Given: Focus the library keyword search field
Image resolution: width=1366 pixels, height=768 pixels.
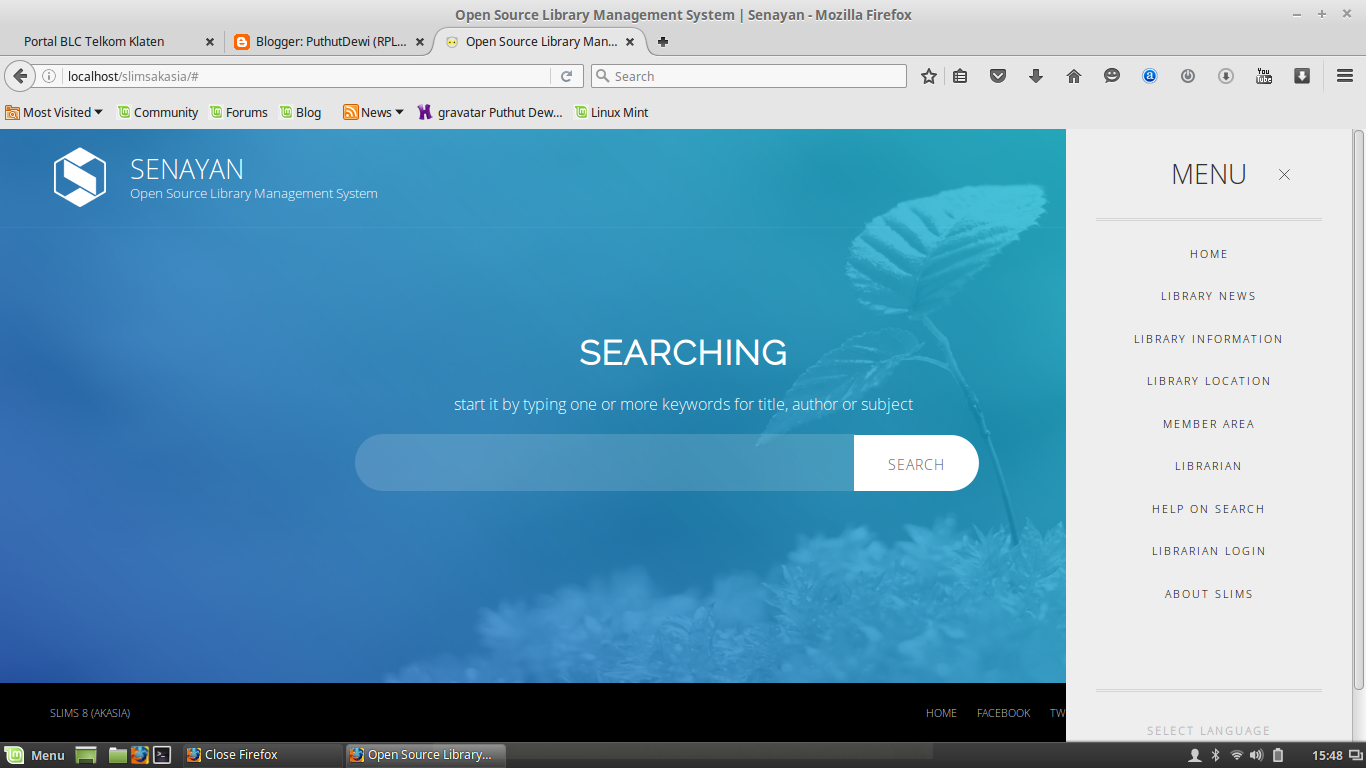Looking at the screenshot, I should point(604,463).
